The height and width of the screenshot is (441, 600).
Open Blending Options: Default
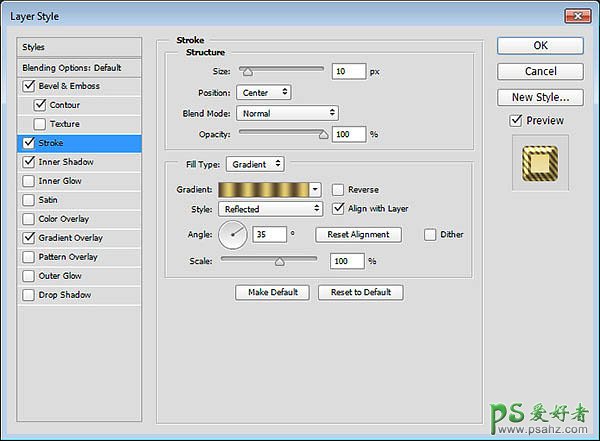tap(71, 67)
